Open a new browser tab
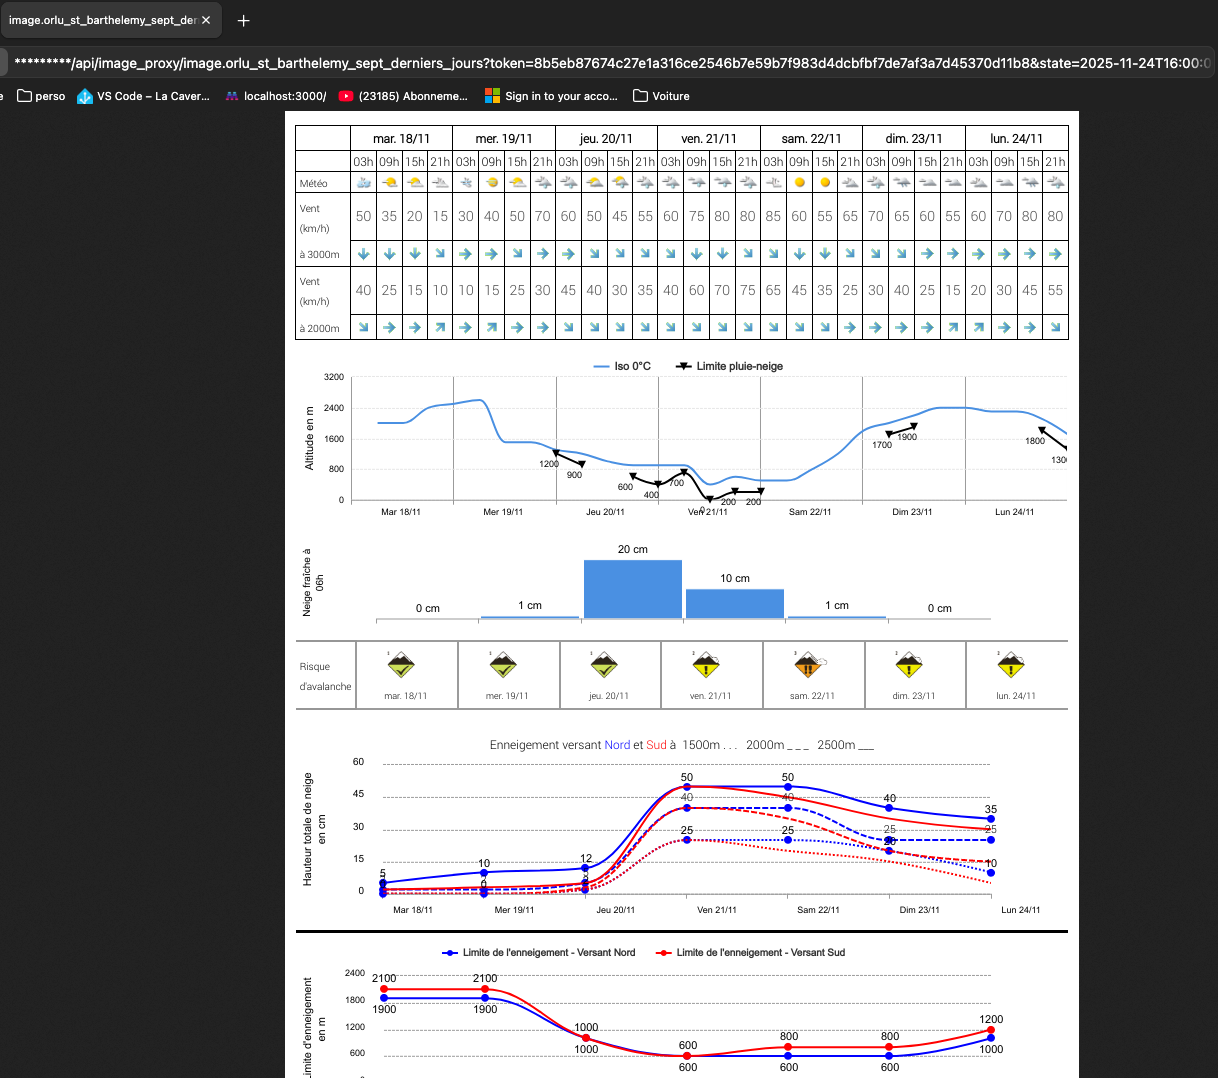The image size is (1218, 1078). coord(243,20)
